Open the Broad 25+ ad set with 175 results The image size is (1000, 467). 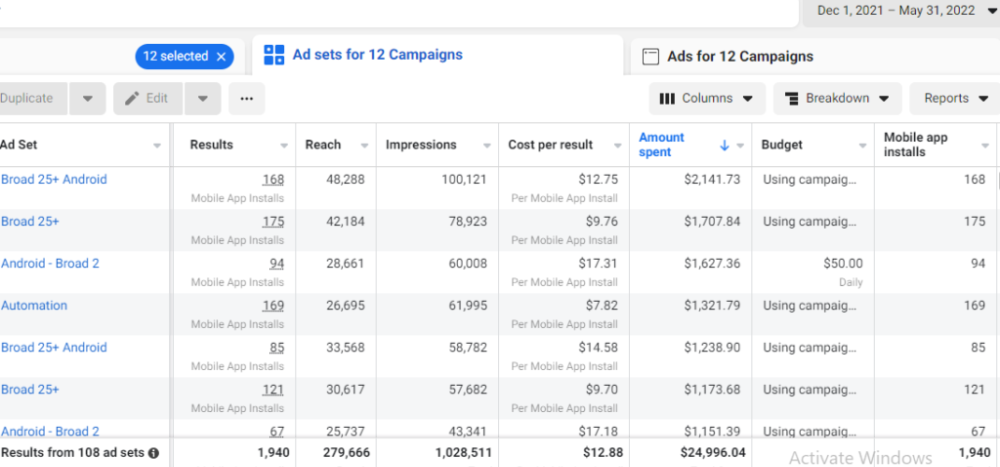tap(30, 221)
